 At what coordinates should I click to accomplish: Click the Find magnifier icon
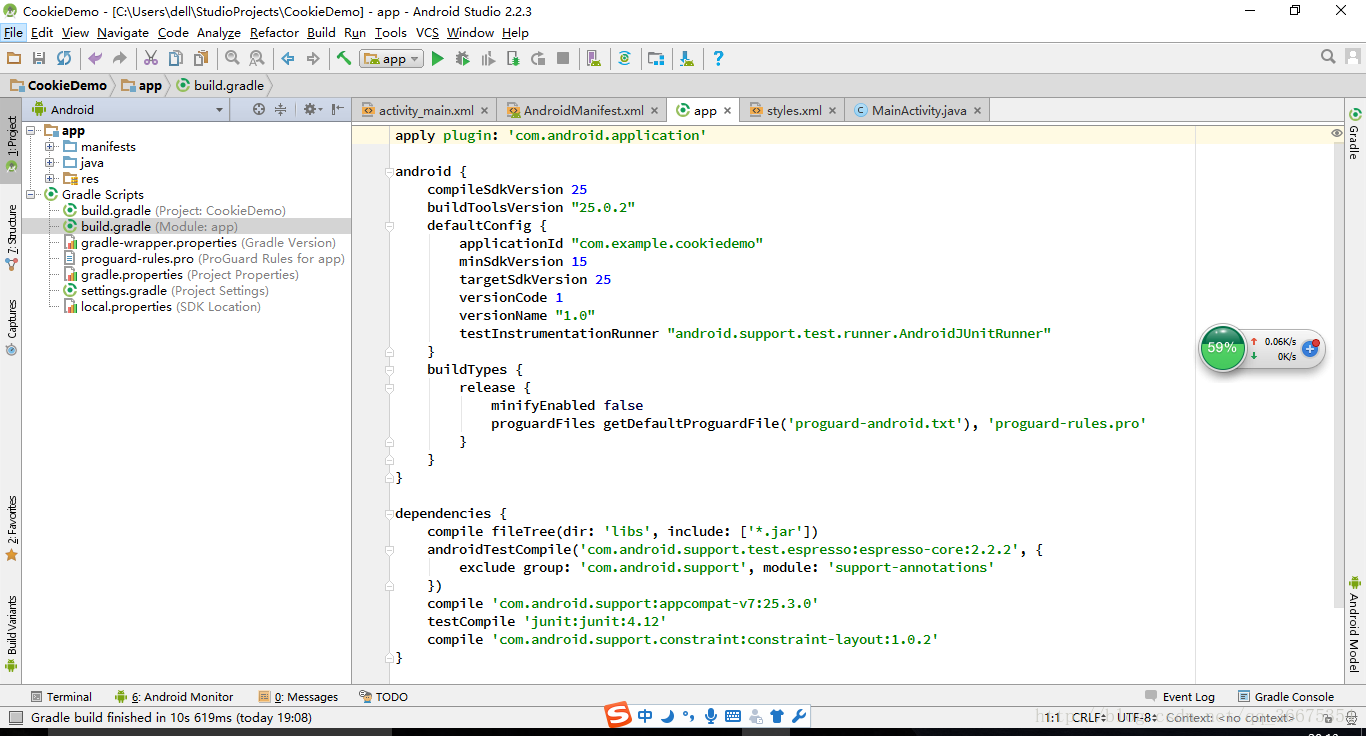232,59
